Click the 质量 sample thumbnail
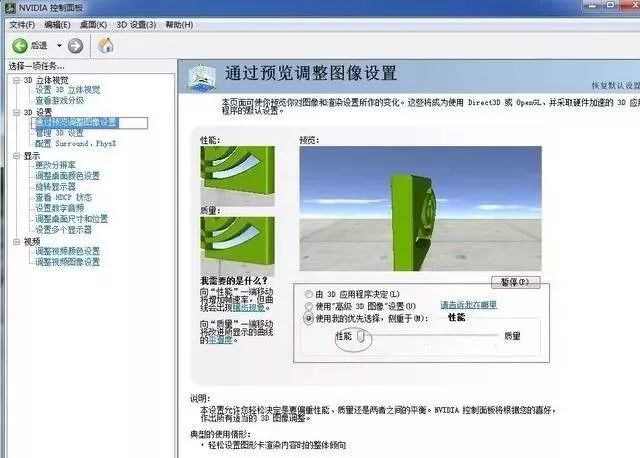 coord(238,245)
